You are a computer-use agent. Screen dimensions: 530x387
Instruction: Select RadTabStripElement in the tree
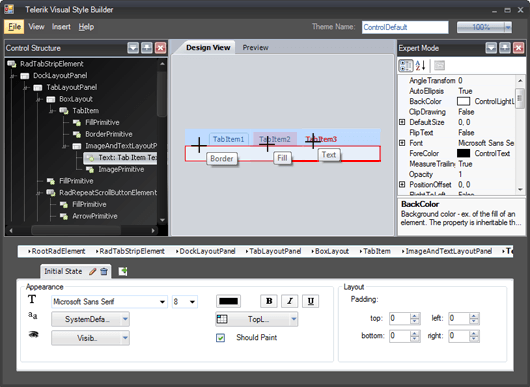click(51, 64)
